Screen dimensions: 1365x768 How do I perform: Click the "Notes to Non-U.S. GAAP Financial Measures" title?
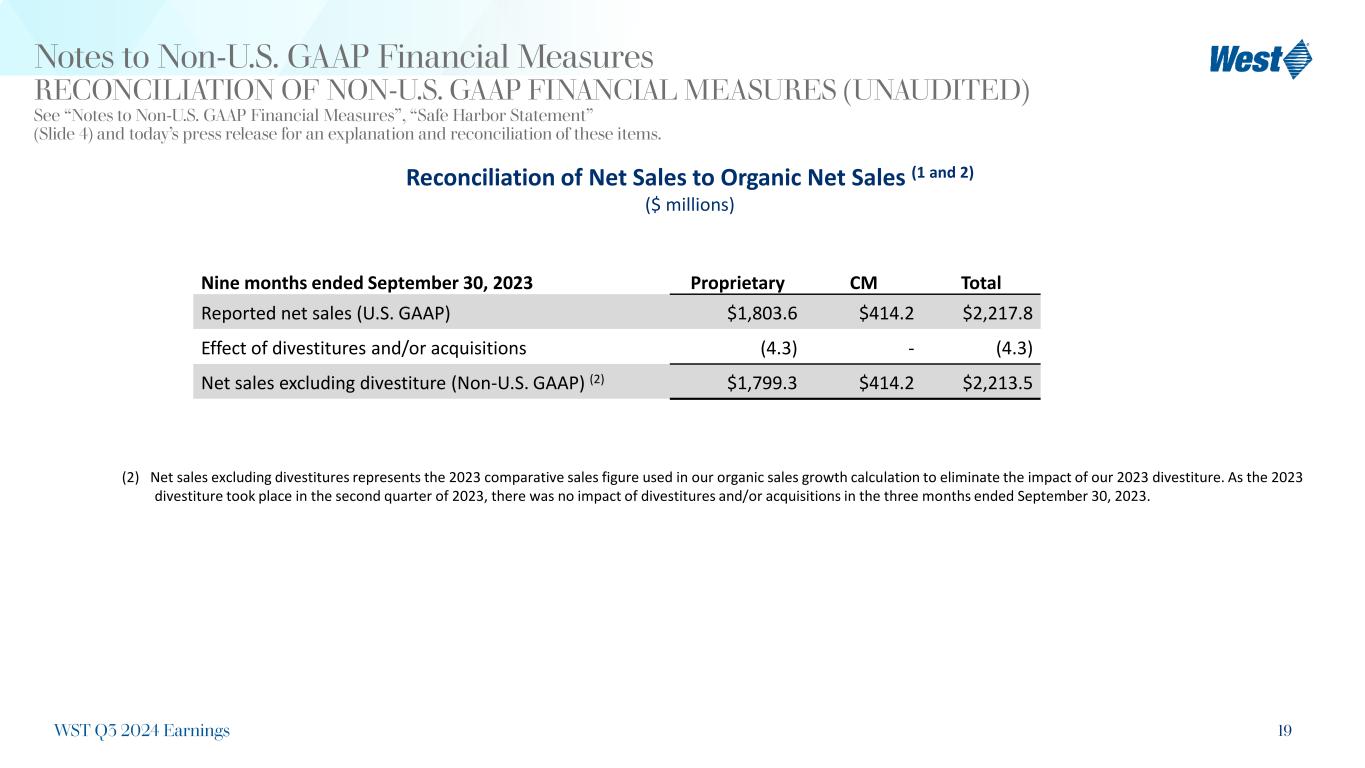pos(344,56)
